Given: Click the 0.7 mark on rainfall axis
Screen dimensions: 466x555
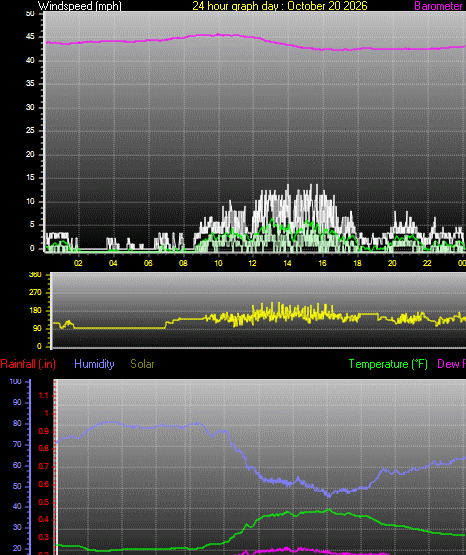Looking at the screenshot, I should [x=44, y=467].
